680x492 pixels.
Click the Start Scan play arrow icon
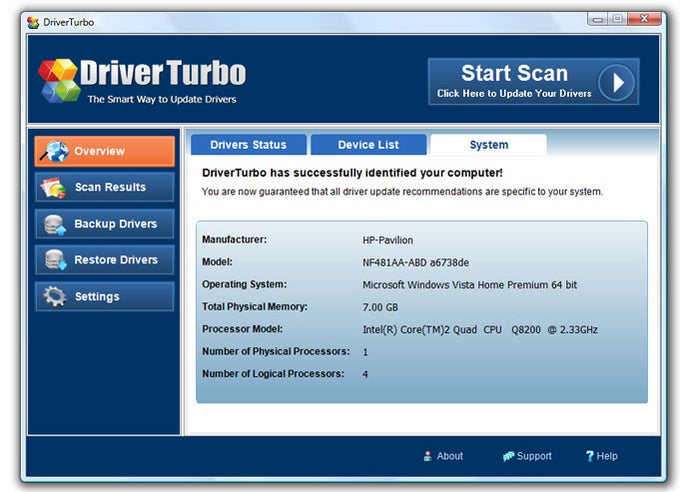[616, 82]
